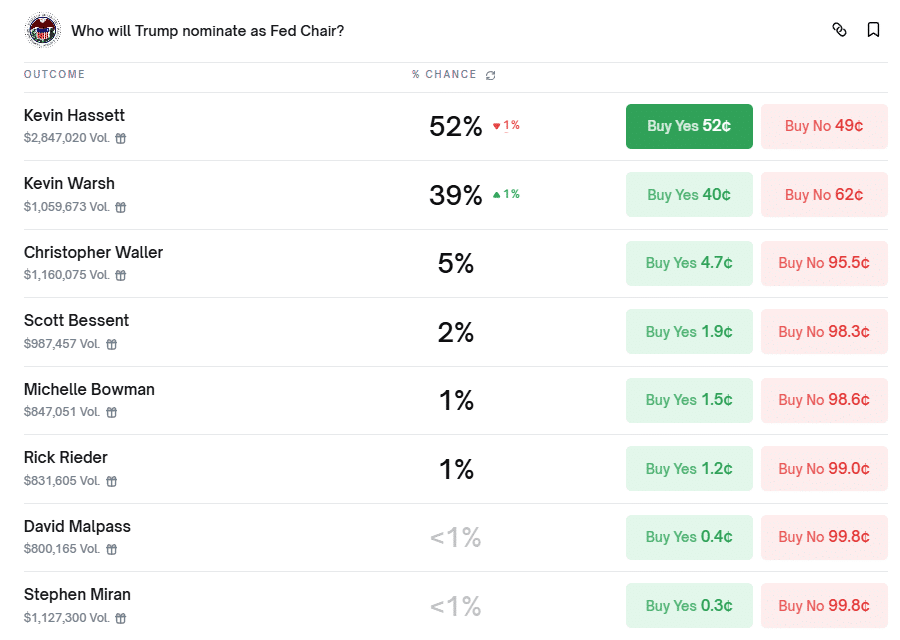Open the Michelle Bowman outcome row
900x640 pixels.
coord(89,389)
